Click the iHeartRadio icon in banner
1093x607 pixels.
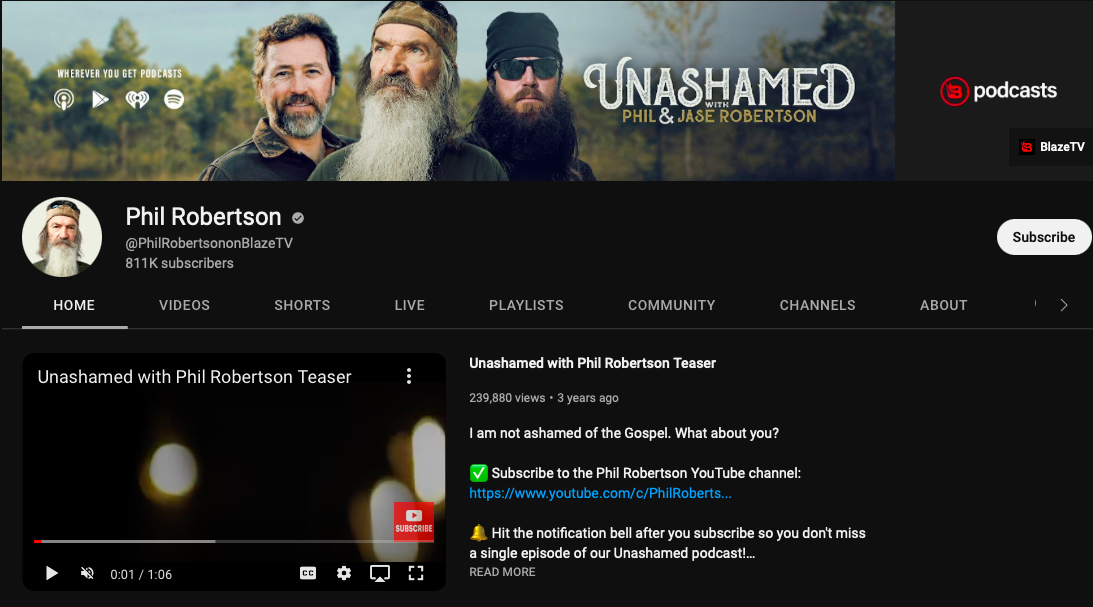click(x=137, y=100)
